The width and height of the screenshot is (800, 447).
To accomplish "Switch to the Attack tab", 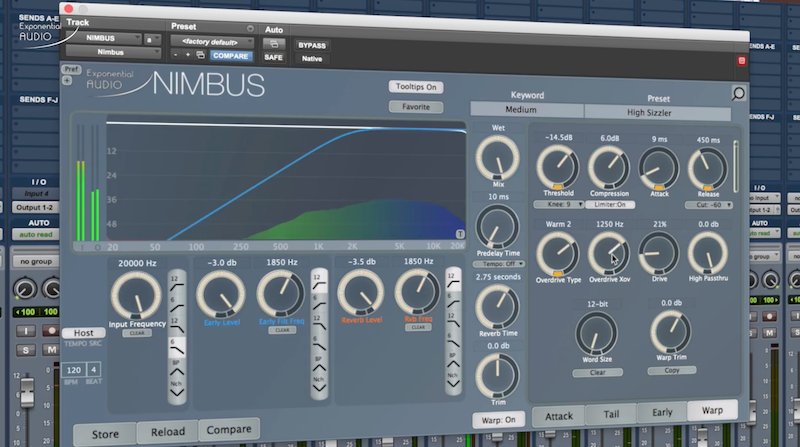I will click(558, 414).
